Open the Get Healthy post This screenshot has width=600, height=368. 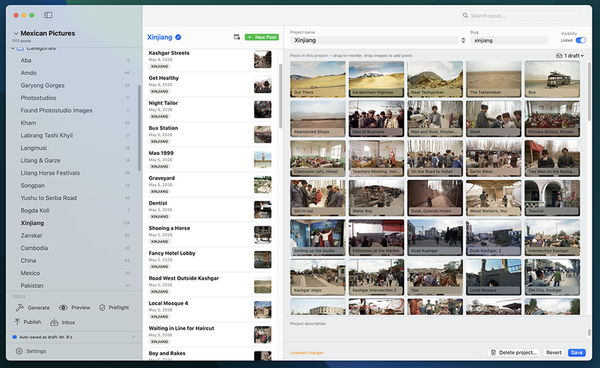click(210, 84)
